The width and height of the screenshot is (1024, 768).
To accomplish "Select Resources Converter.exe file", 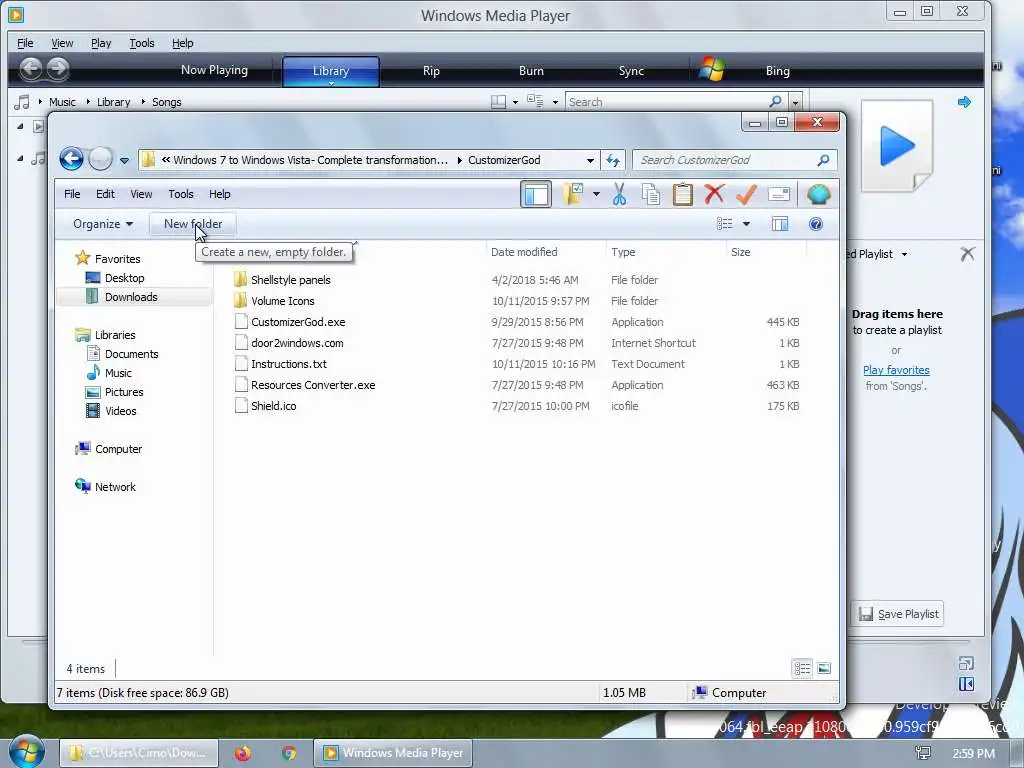I will (313, 385).
